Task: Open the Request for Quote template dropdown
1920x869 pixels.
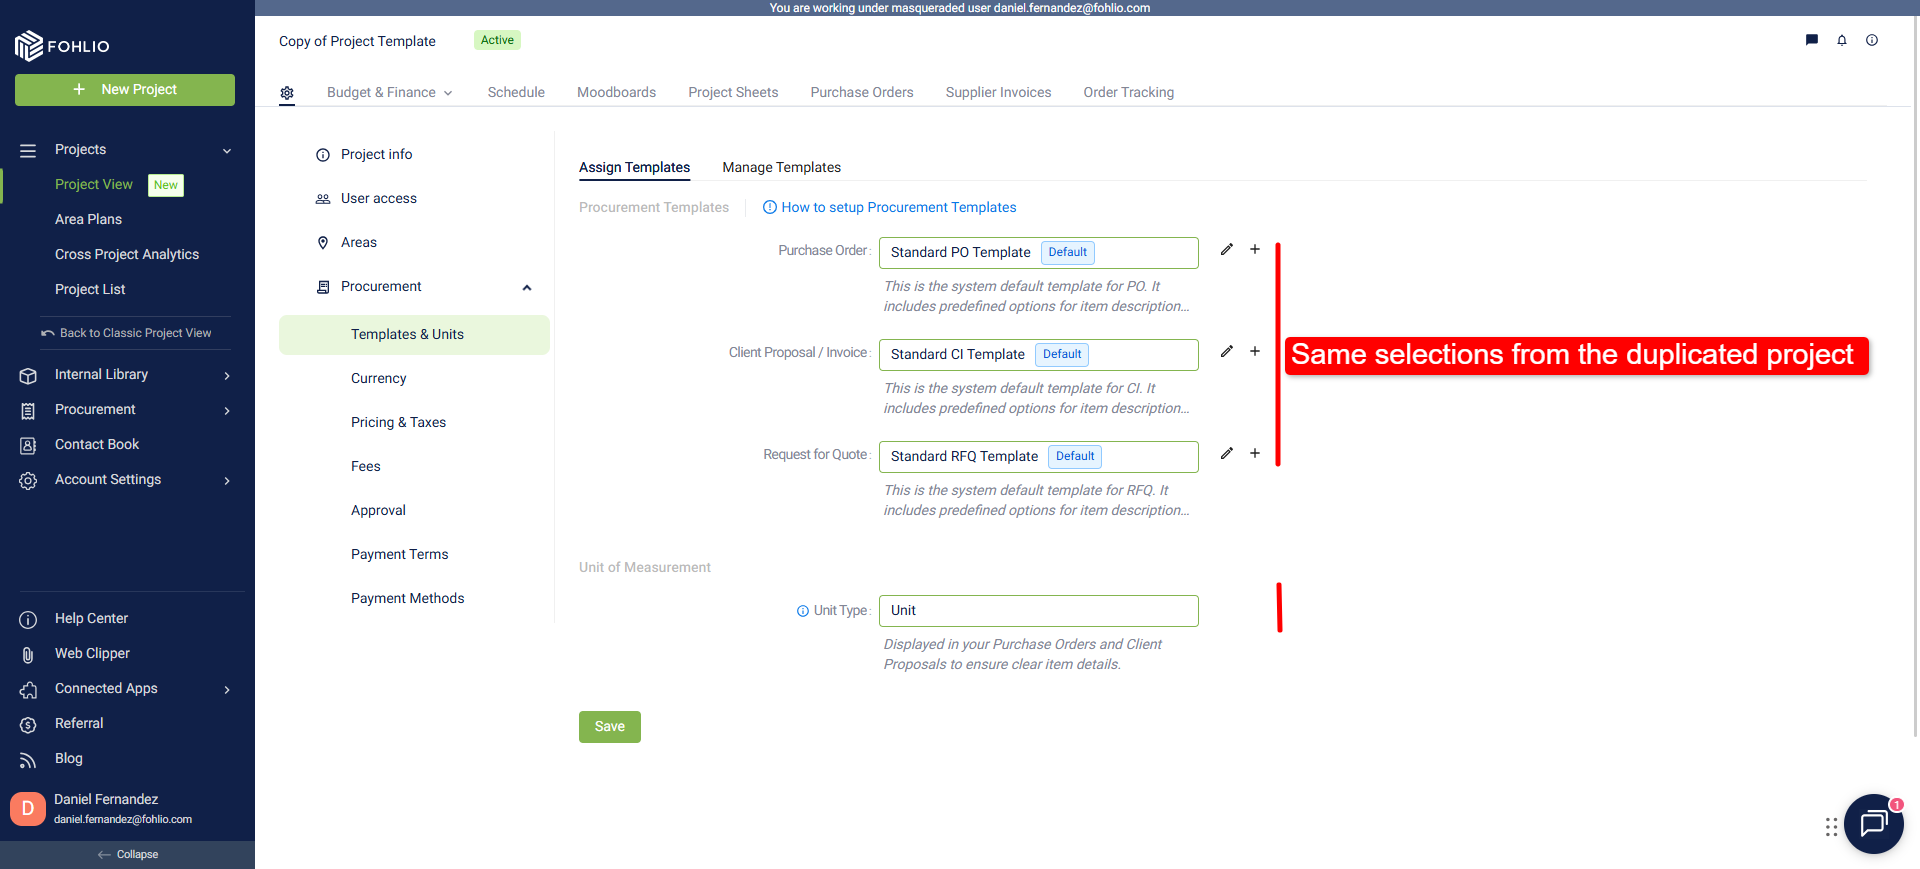Action: (1038, 457)
